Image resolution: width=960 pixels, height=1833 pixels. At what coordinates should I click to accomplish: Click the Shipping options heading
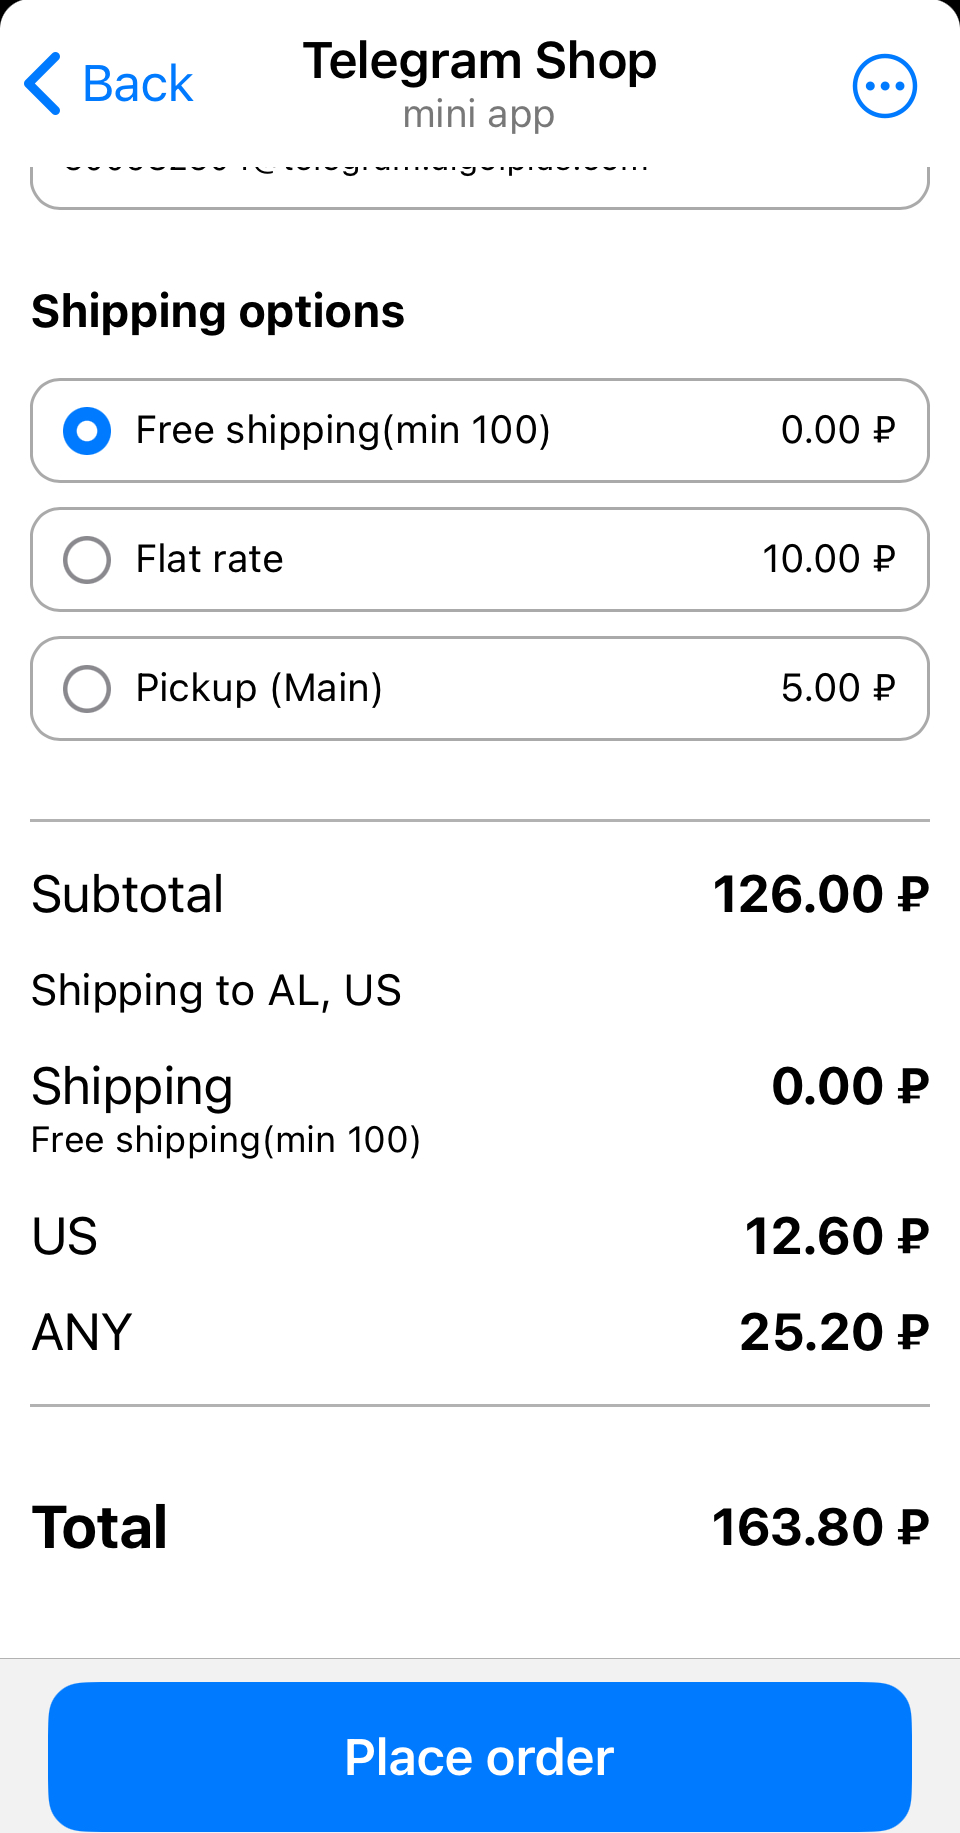point(218,312)
